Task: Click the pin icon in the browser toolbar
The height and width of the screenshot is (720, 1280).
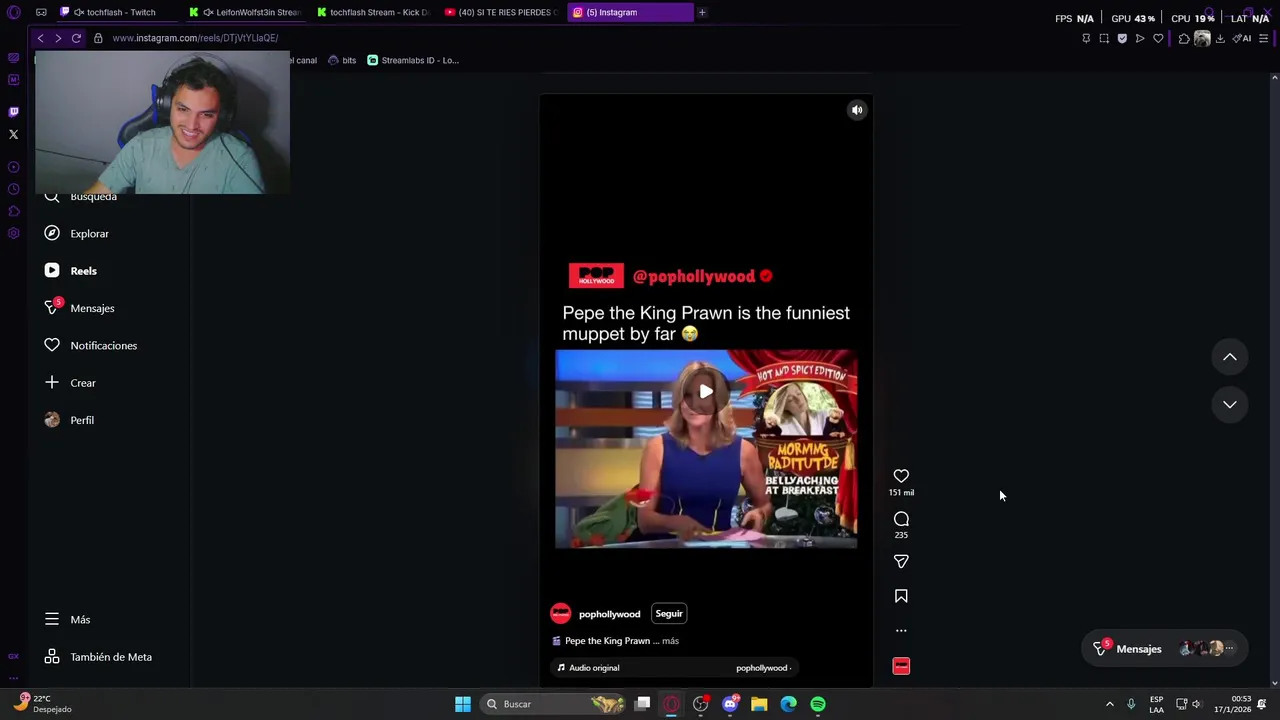Action: [1086, 38]
